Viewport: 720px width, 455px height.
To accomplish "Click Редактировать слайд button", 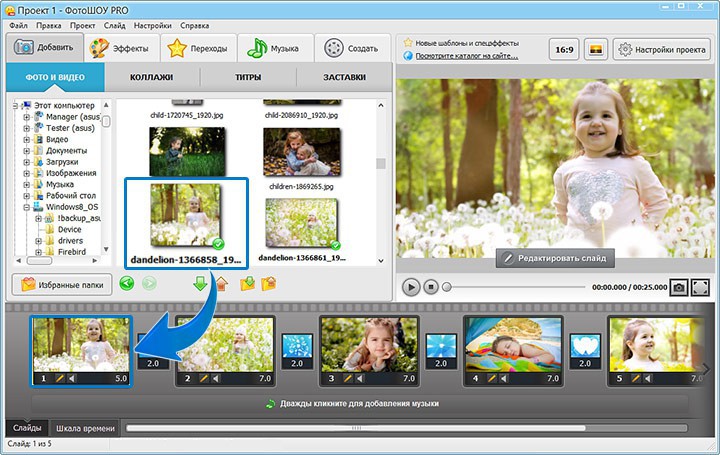I will point(555,258).
